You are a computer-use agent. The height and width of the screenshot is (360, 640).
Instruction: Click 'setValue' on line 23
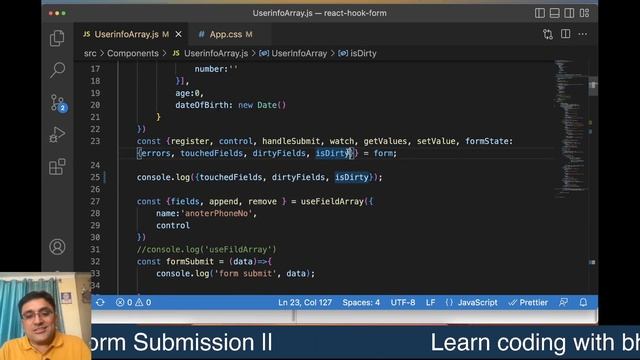click(x=436, y=141)
